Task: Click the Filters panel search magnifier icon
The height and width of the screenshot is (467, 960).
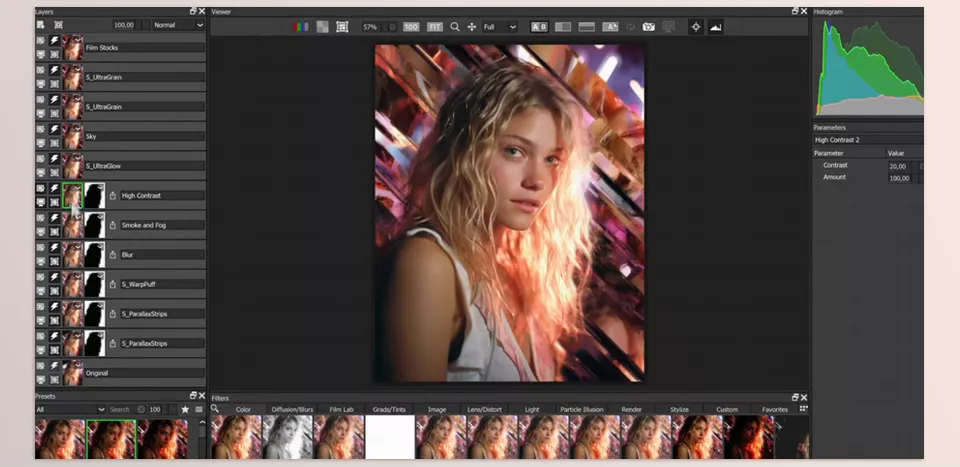Action: [x=215, y=408]
